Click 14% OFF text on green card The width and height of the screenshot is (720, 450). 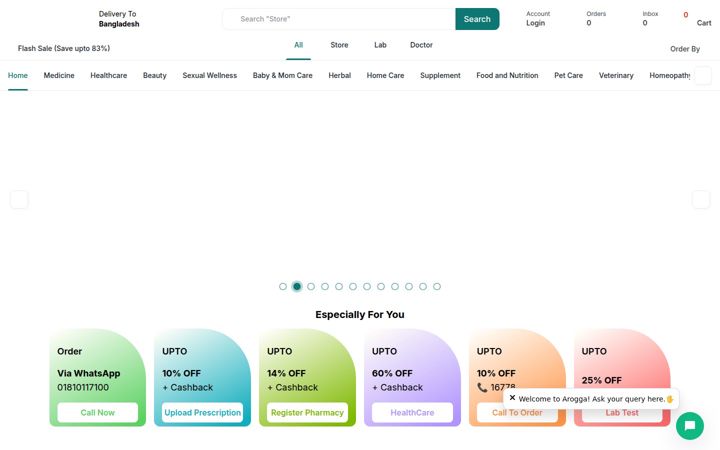tap(287, 373)
